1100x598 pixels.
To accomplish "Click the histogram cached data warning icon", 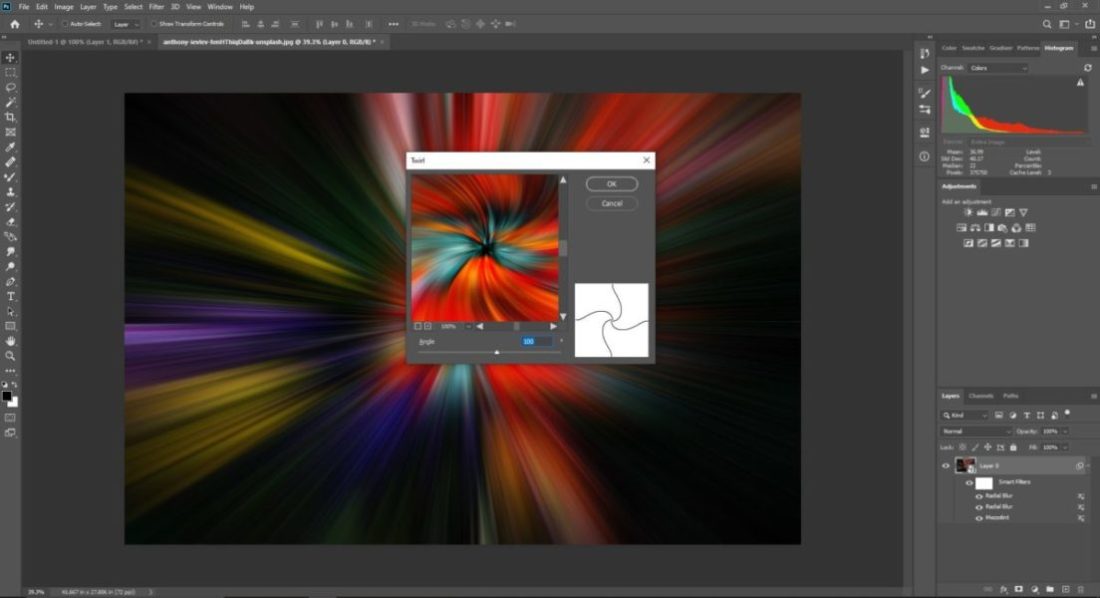I will [x=1080, y=83].
